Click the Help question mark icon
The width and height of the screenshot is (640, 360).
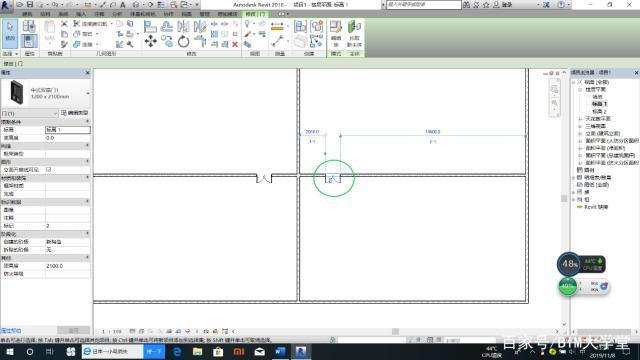pos(561,4)
